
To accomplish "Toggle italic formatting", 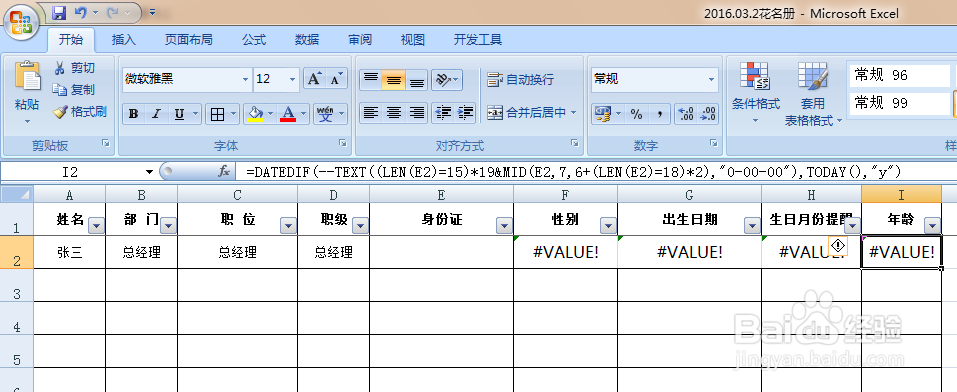I will pyautogui.click(x=156, y=114).
